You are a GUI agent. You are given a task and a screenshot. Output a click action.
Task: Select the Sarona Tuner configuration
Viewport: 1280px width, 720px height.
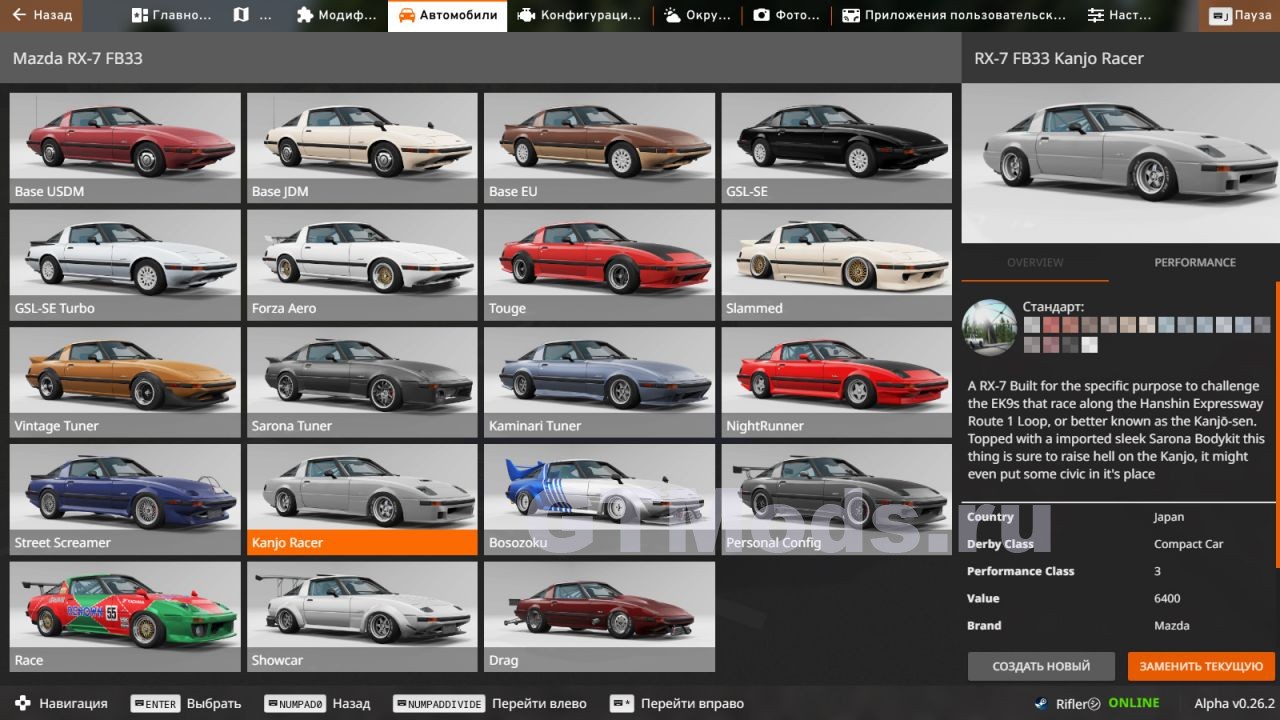(362, 383)
